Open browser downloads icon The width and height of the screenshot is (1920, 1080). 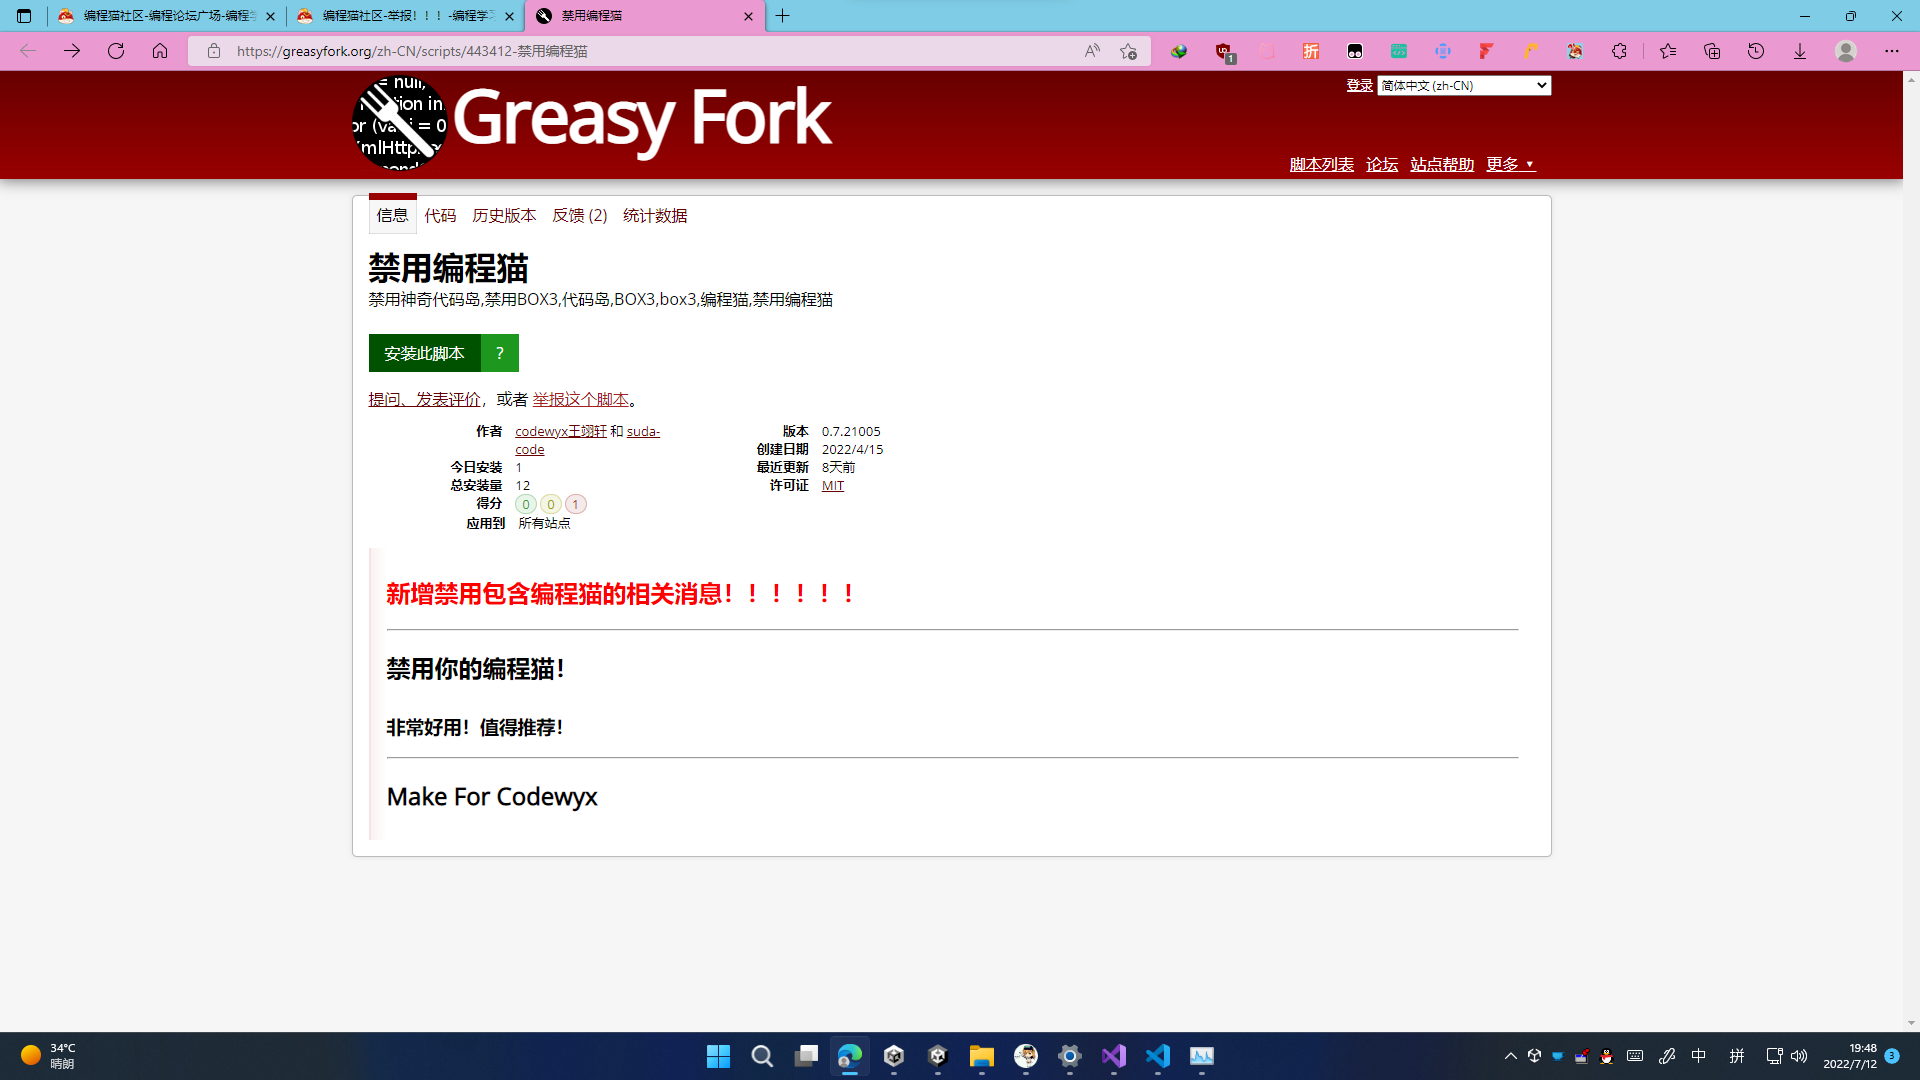coord(1800,51)
